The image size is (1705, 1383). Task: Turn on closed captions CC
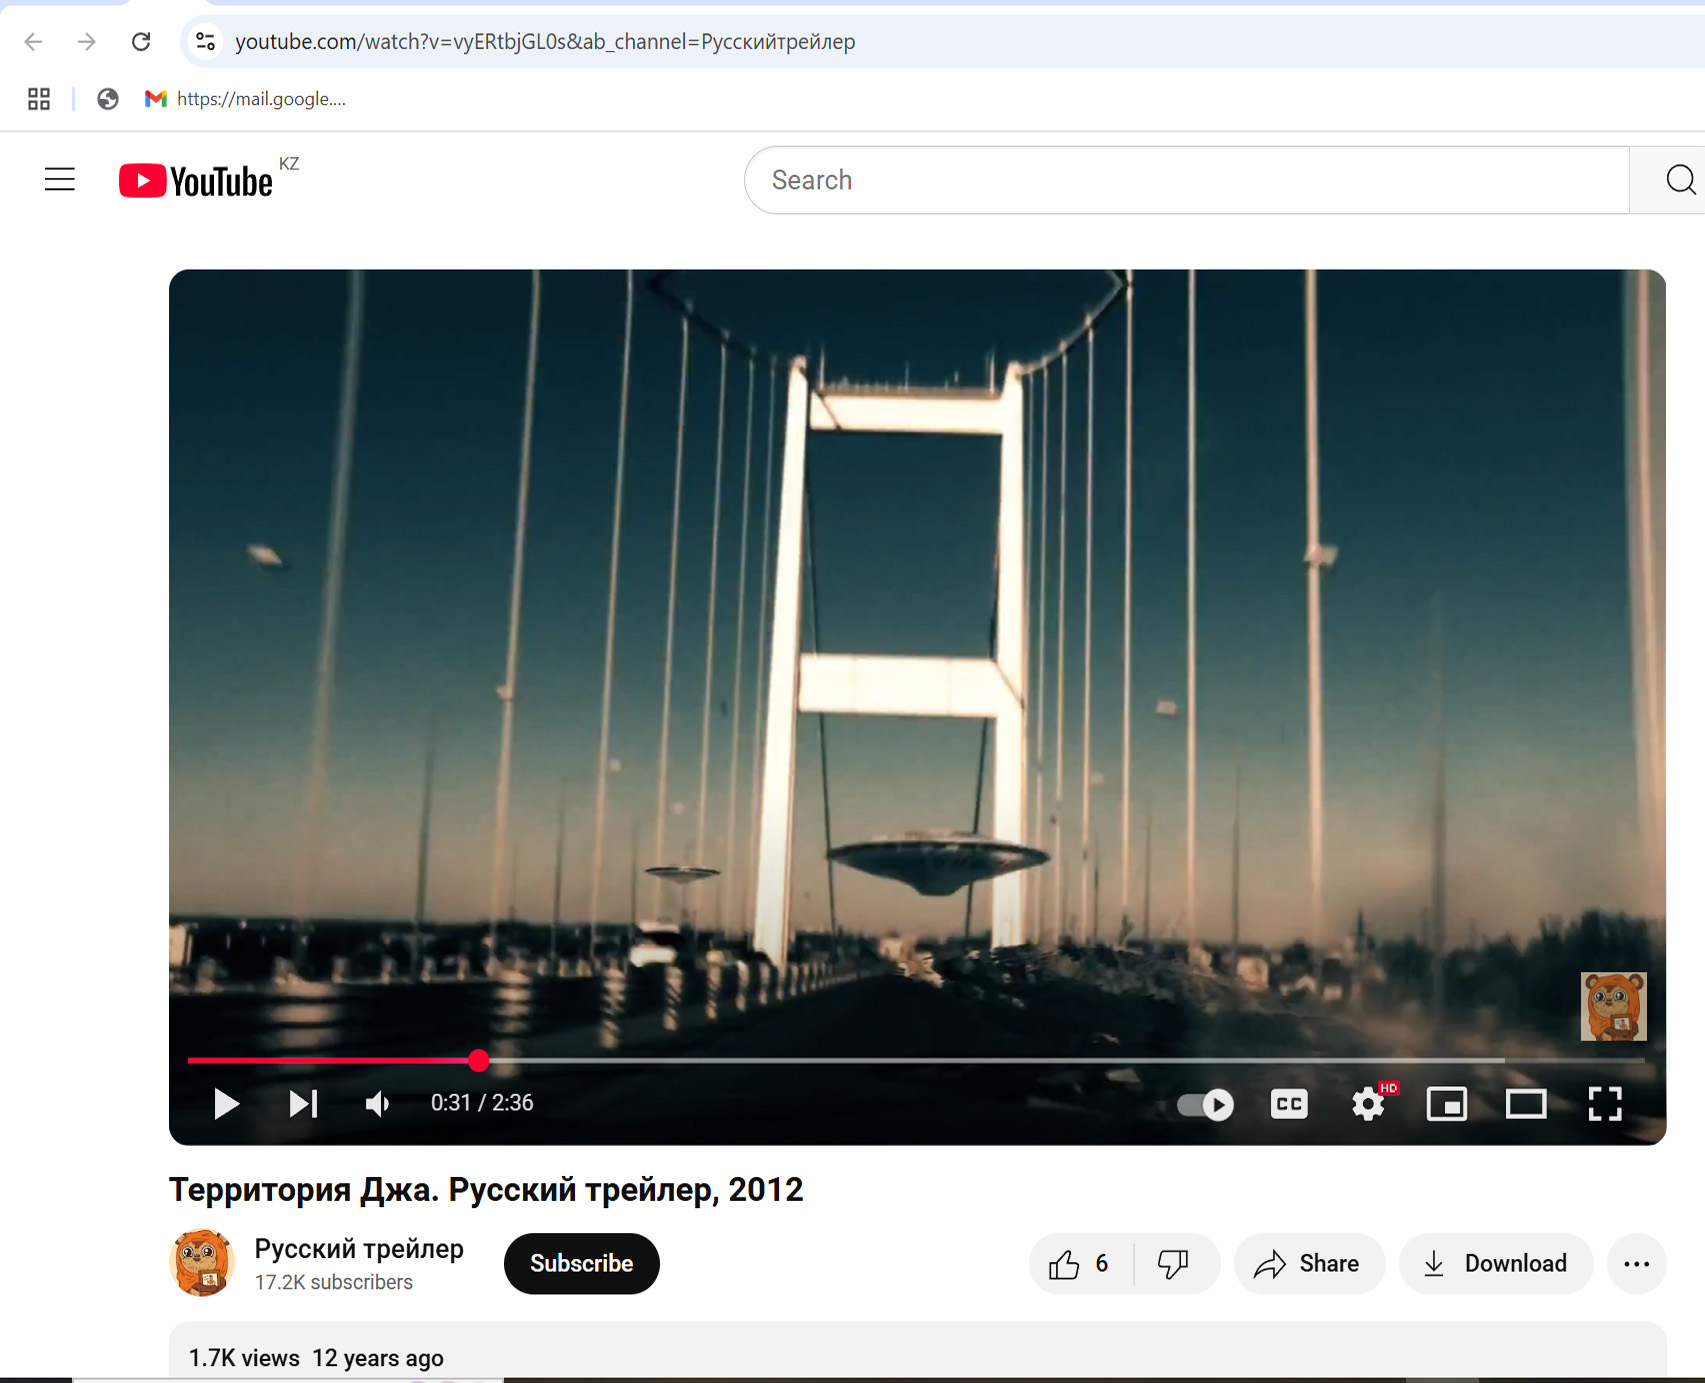click(x=1289, y=1104)
